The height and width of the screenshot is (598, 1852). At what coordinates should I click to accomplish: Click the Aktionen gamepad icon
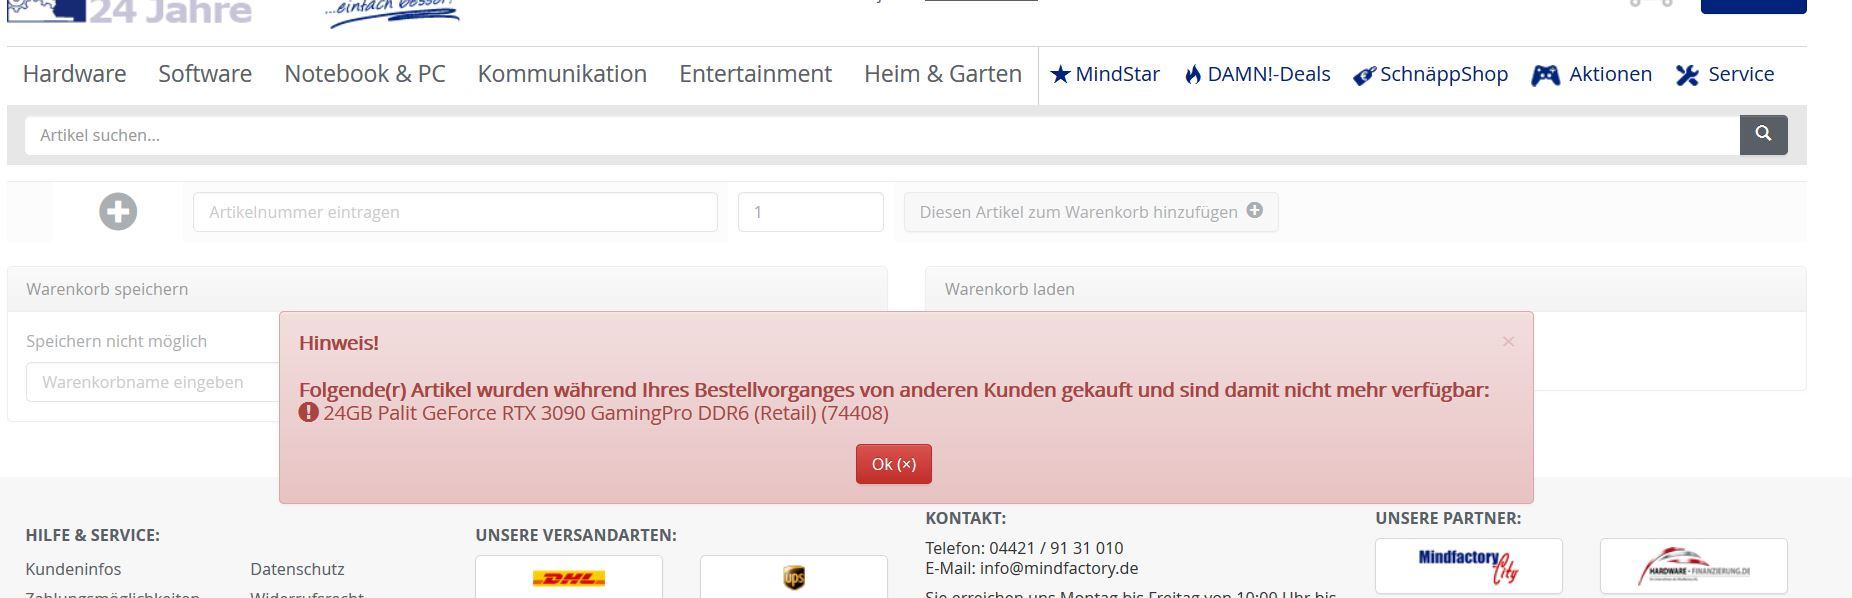coord(1545,76)
